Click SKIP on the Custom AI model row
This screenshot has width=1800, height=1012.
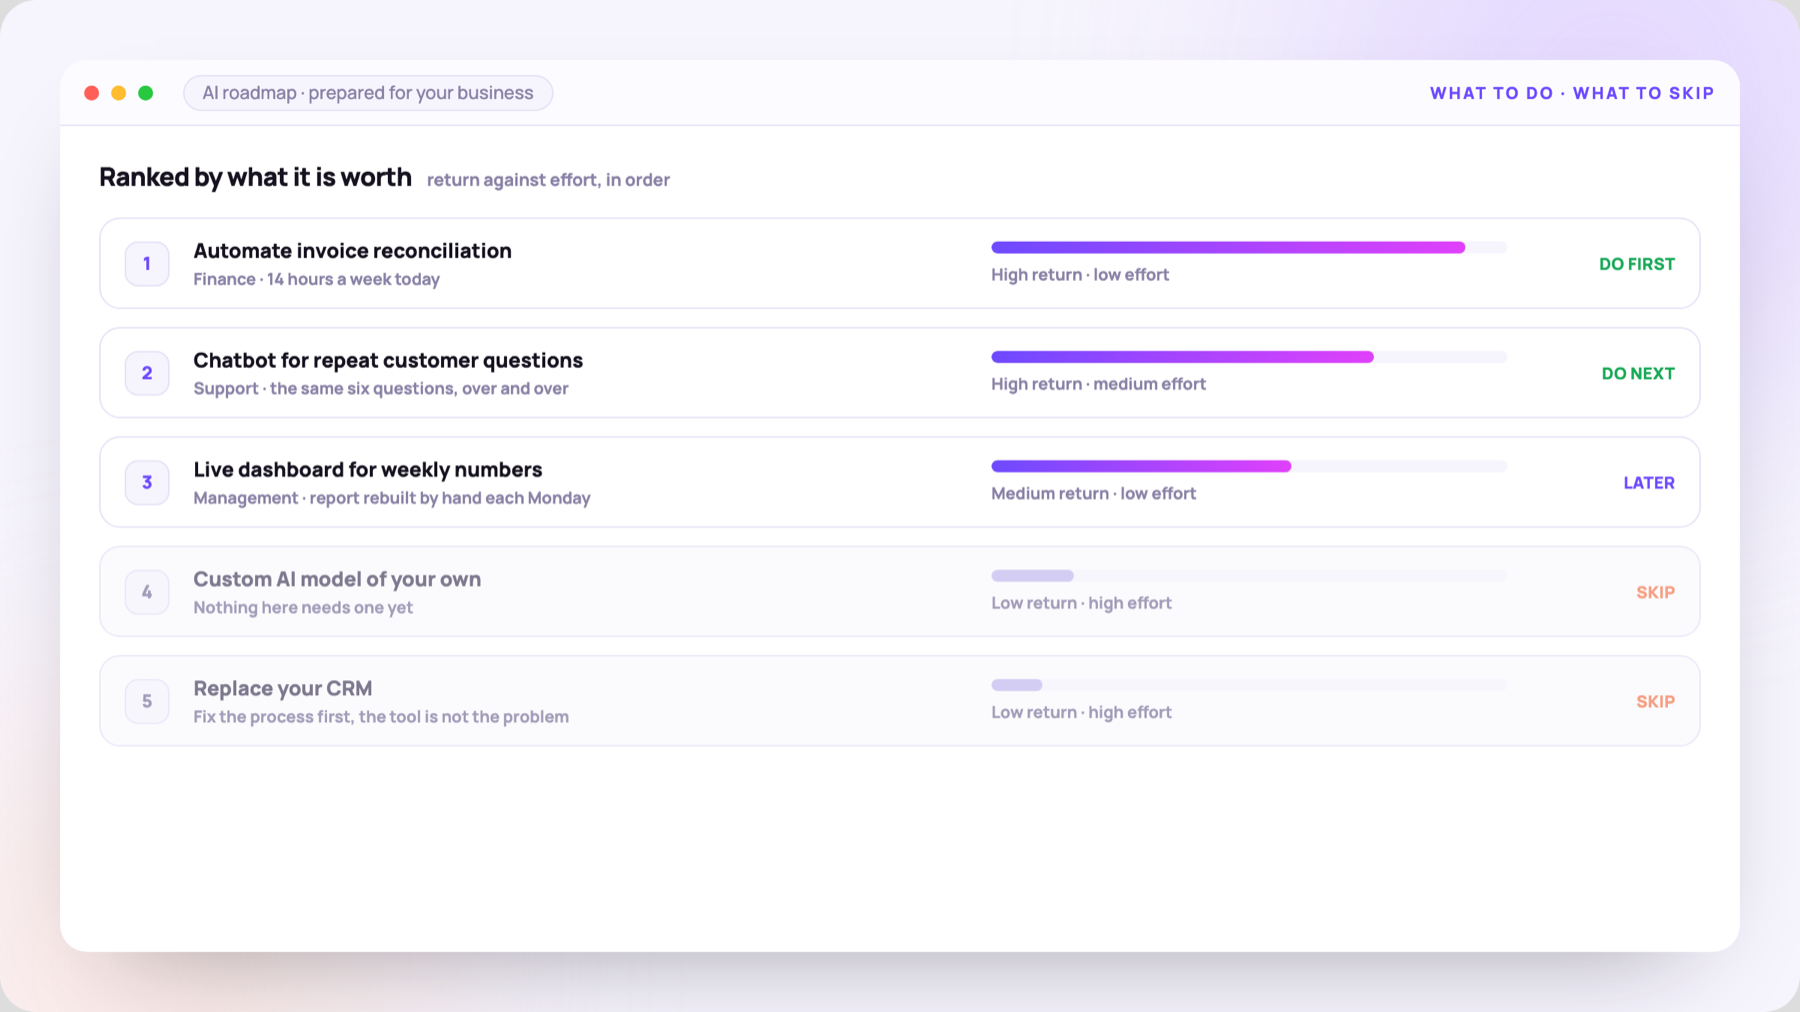(x=1656, y=592)
